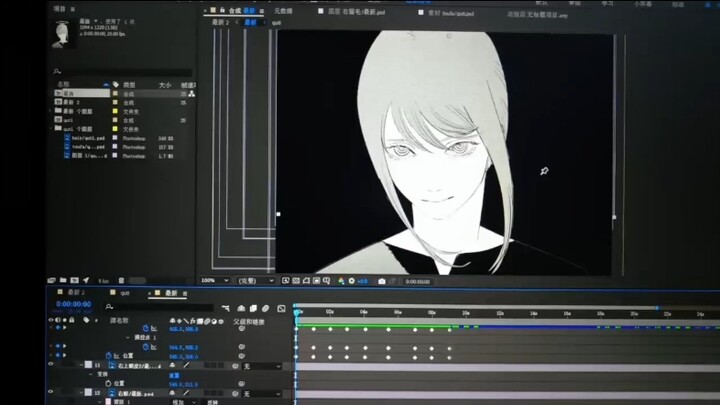720x405 pixels.
Task: Switch to the 最新 2 timeline tab
Action: coord(75,294)
